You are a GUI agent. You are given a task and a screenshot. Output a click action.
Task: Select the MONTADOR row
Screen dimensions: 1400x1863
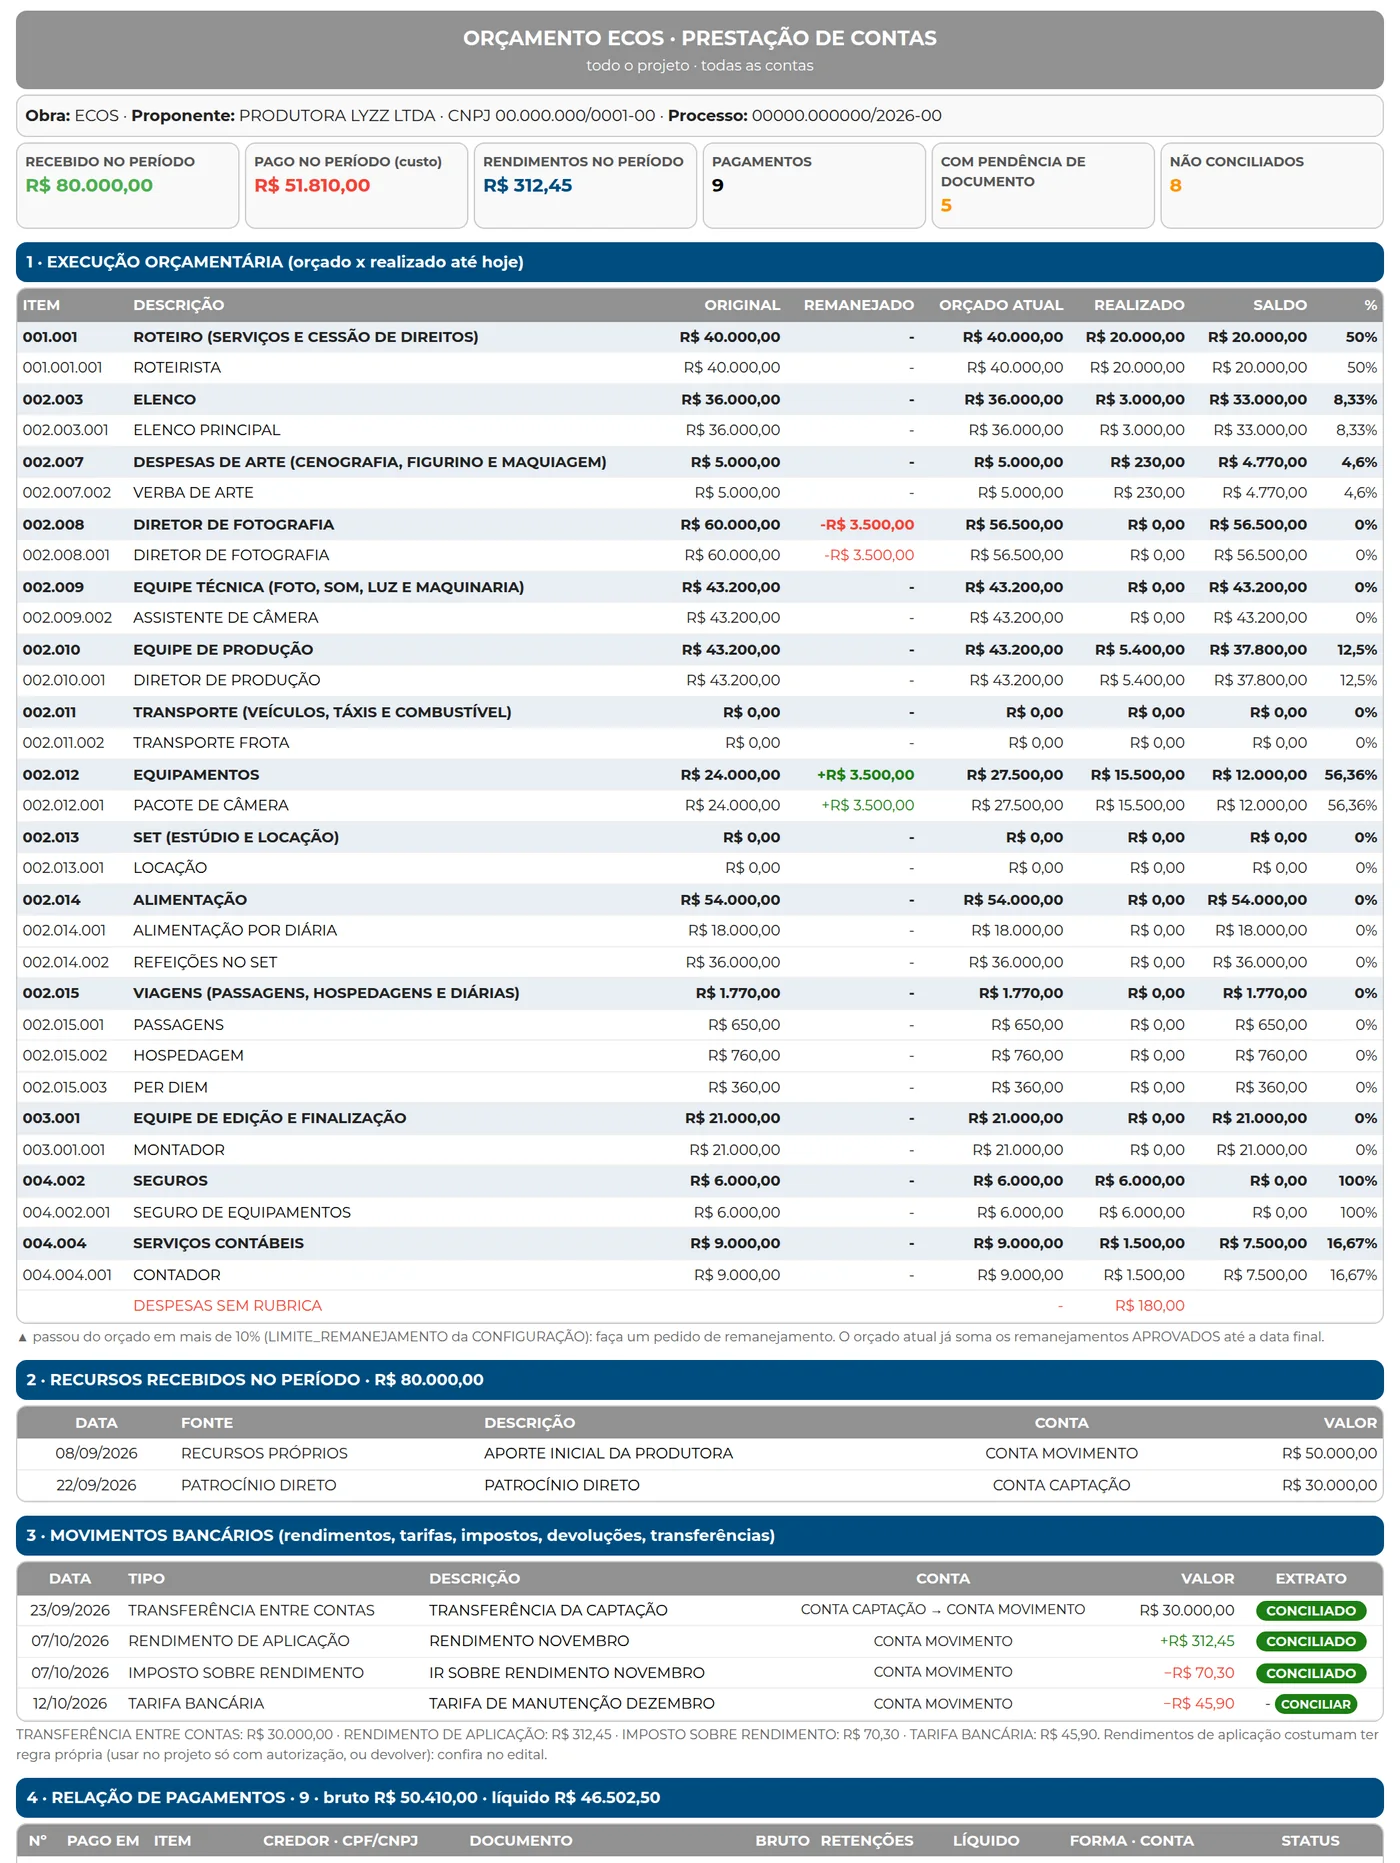(x=700, y=1150)
